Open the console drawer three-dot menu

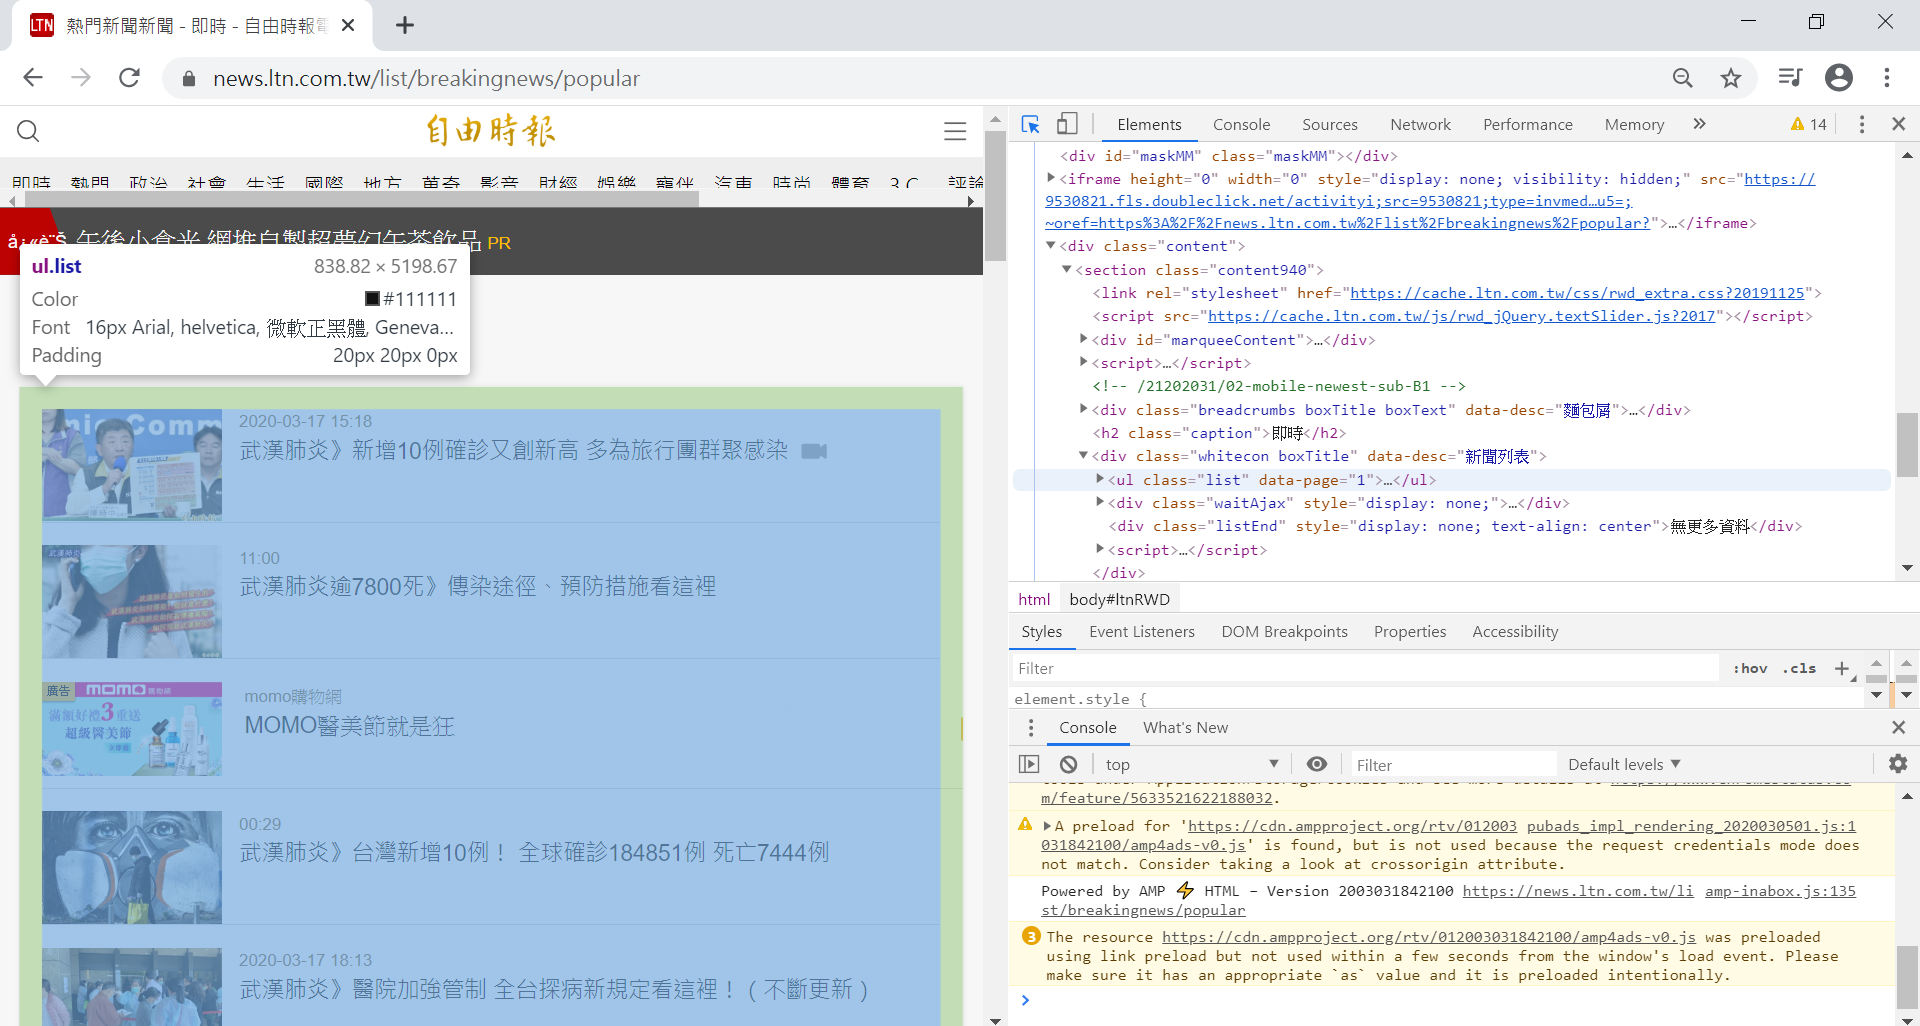pos(1031,728)
